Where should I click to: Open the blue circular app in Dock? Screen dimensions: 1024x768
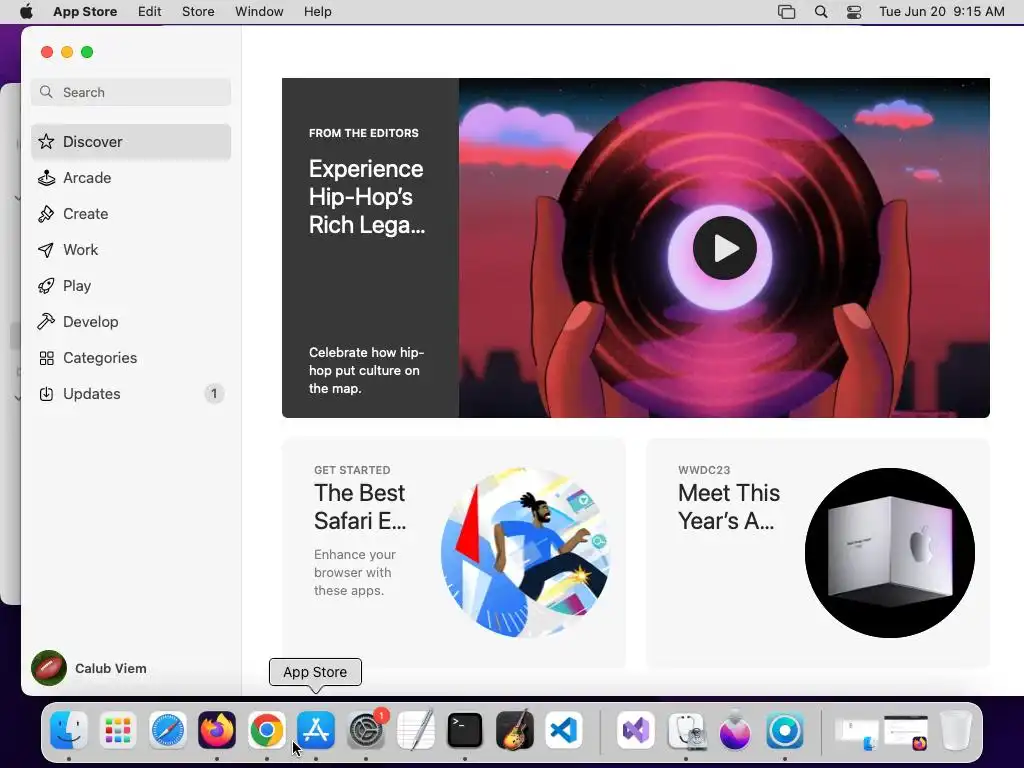(785, 730)
